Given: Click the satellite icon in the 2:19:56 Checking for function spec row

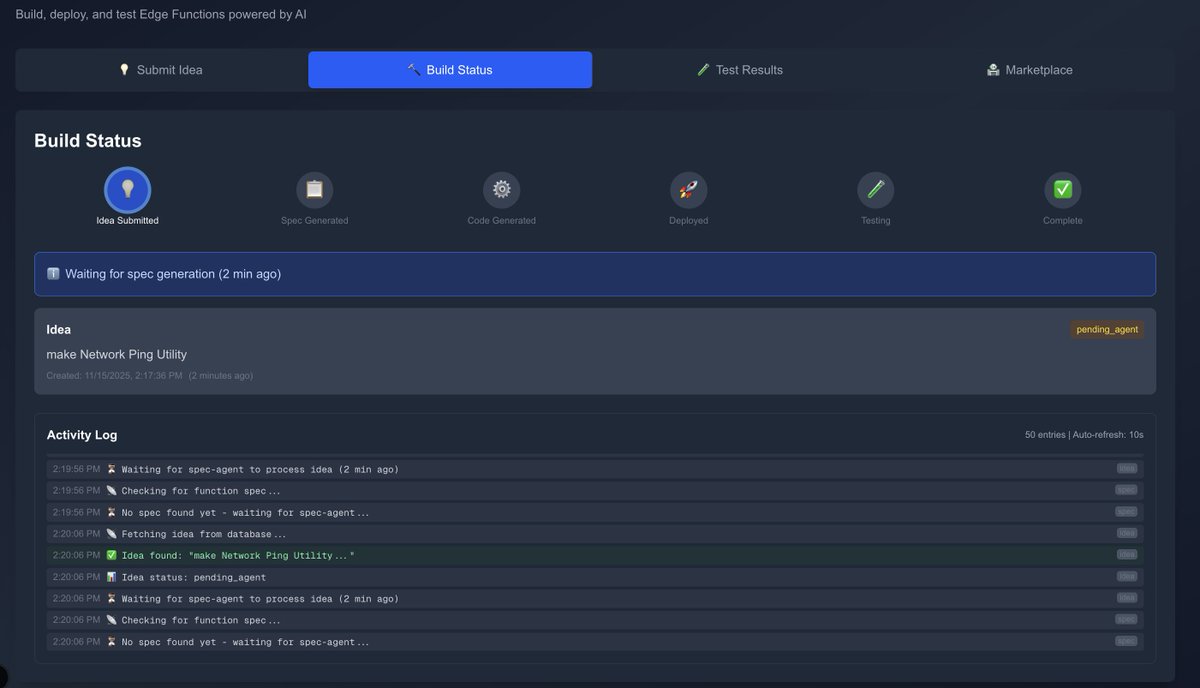Looking at the screenshot, I should (112, 491).
